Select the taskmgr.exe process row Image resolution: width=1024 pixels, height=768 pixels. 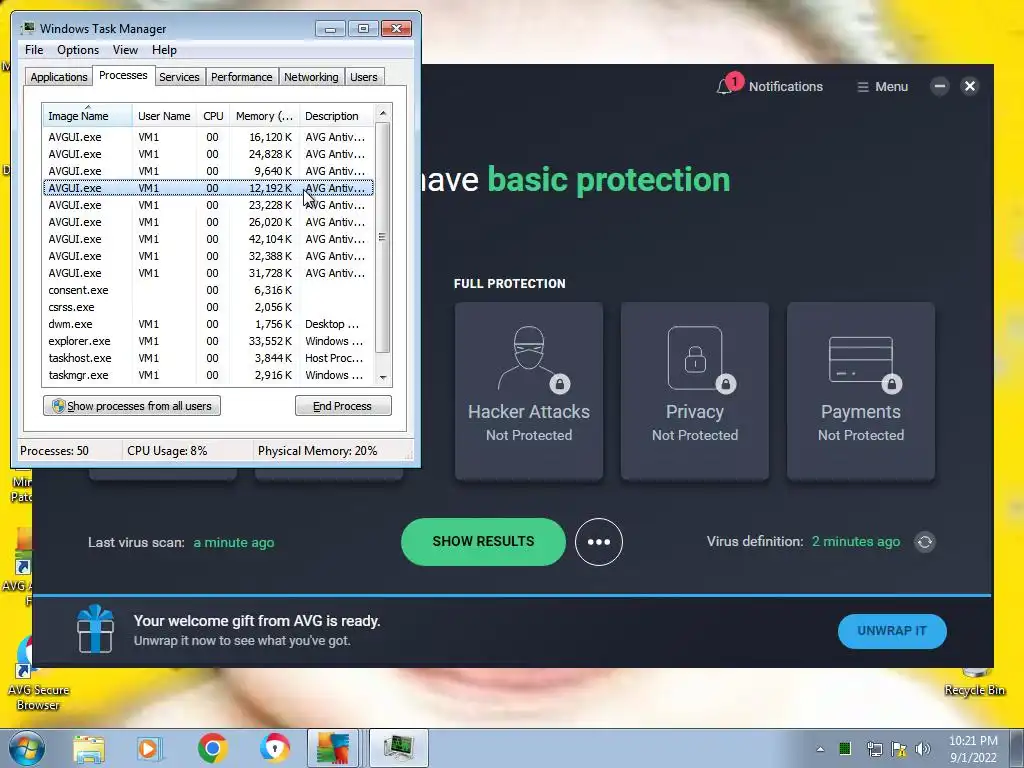[x=208, y=375]
